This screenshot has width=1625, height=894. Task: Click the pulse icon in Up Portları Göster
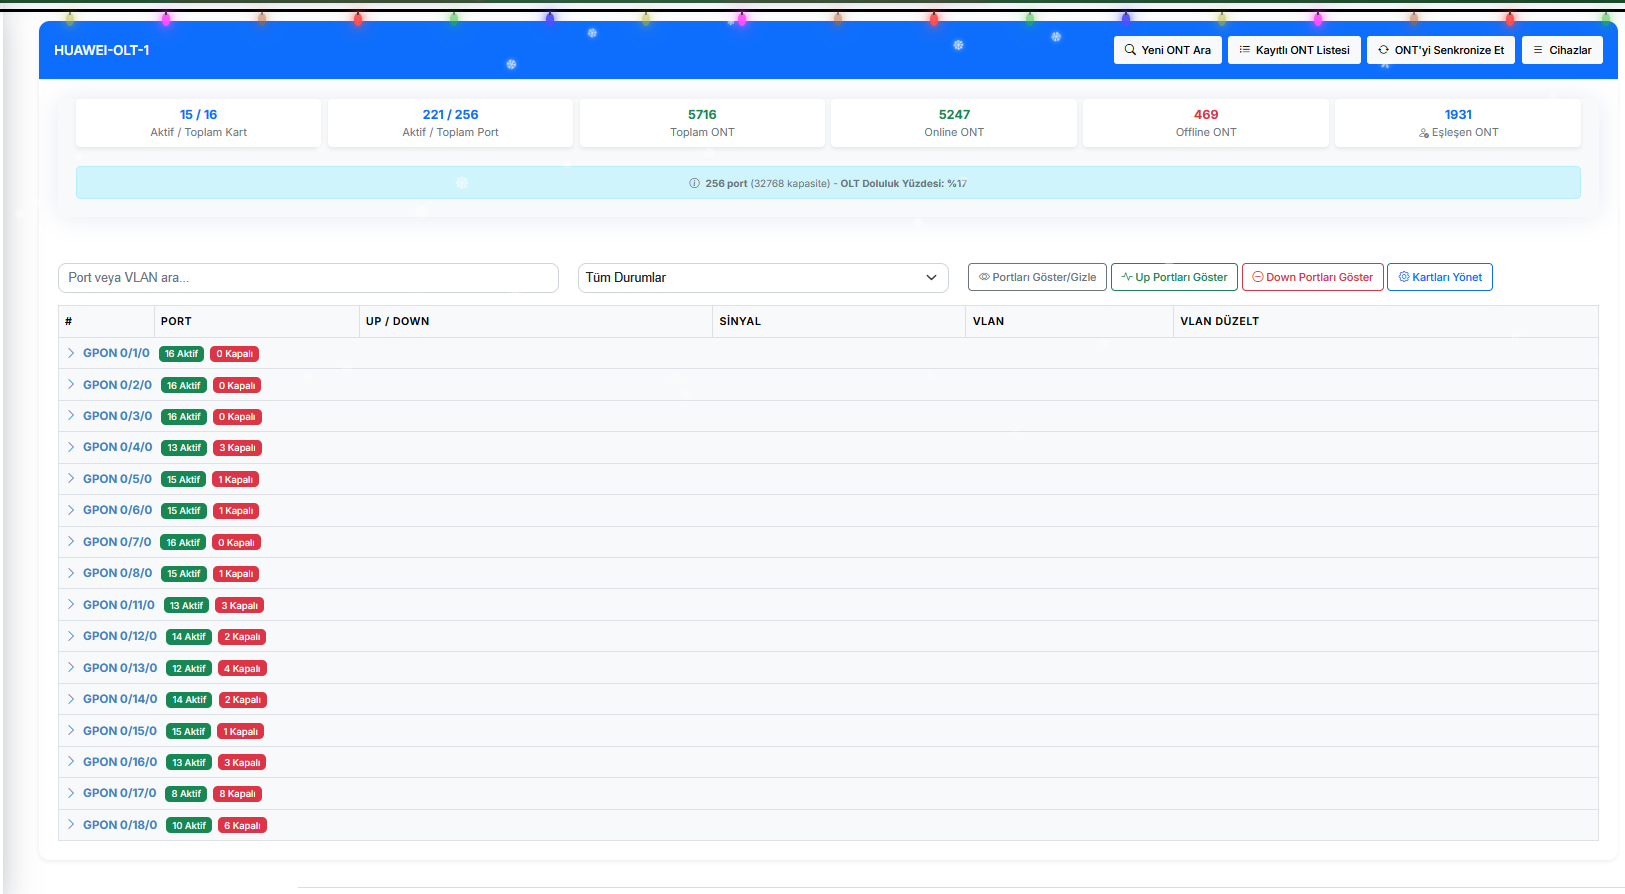tap(1127, 277)
